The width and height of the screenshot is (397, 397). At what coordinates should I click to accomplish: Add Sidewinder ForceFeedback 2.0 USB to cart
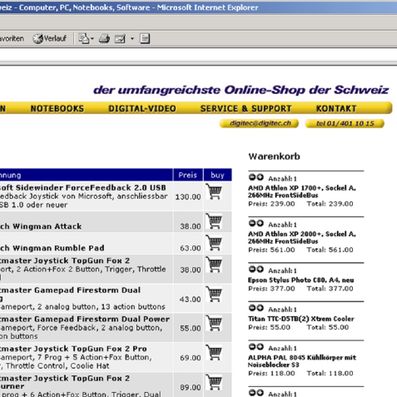pyautogui.click(x=214, y=192)
